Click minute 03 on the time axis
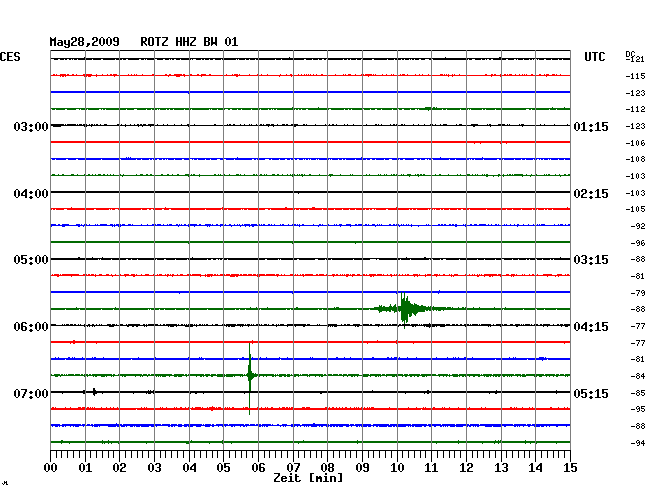Screen dimensions: 650x494 pyautogui.click(x=154, y=467)
